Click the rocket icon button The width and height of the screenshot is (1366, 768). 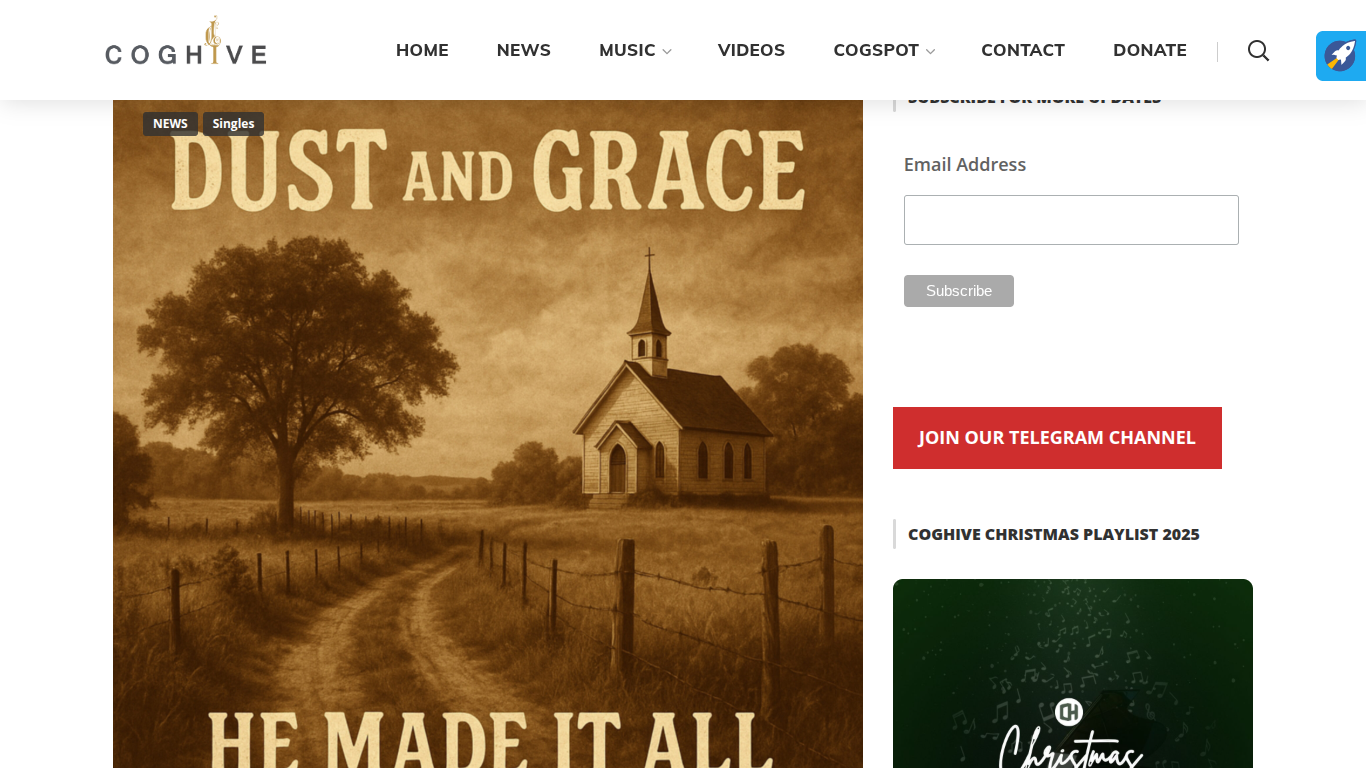coord(1341,56)
